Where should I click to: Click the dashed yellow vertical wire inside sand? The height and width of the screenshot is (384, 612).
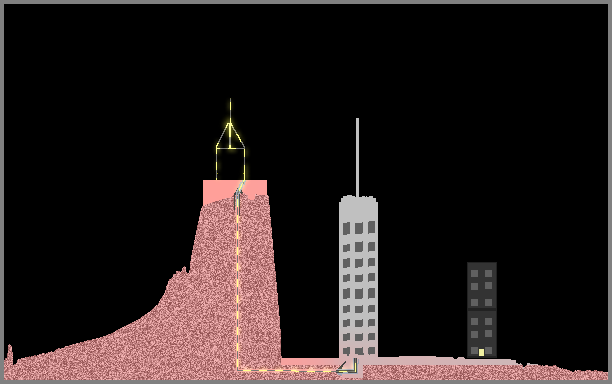click(x=238, y=282)
